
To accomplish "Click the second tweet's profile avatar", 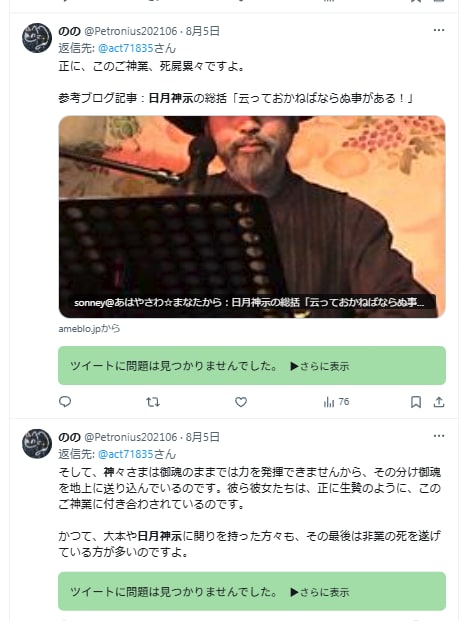I will 37,444.
